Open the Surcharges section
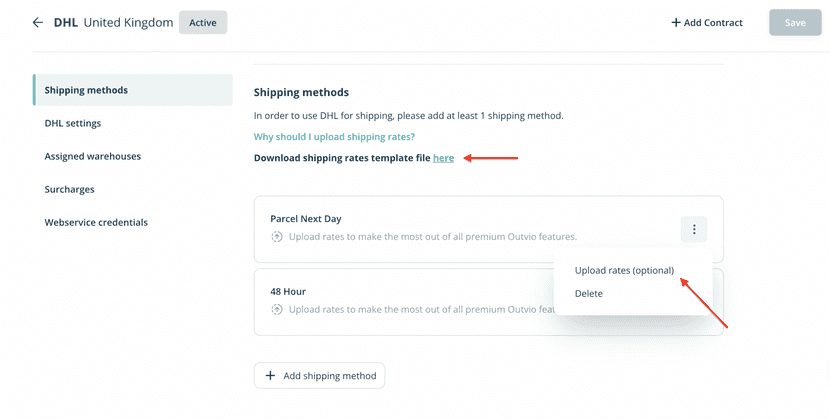The height and width of the screenshot is (419, 830). click(x=69, y=189)
